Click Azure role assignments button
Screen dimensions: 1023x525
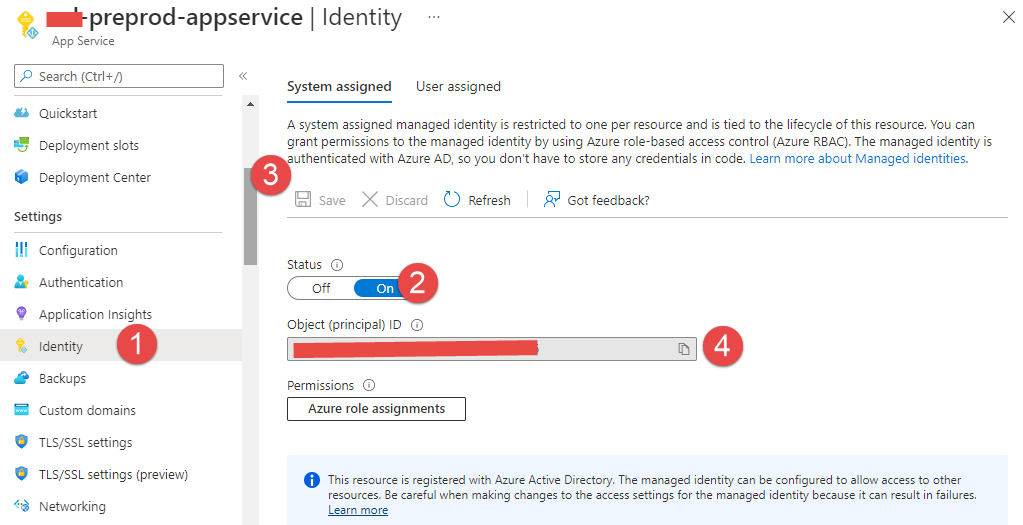376,409
